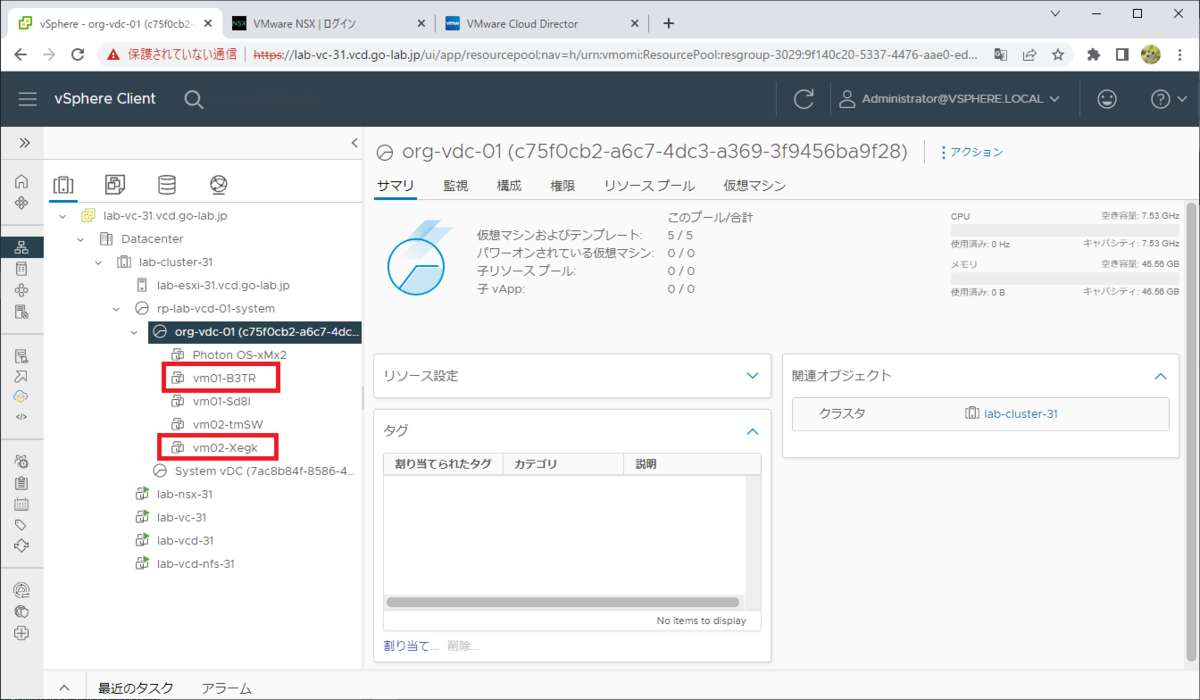The height and width of the screenshot is (700, 1200).
Task: Switch to Storage inventory view icon
Action: 167,185
